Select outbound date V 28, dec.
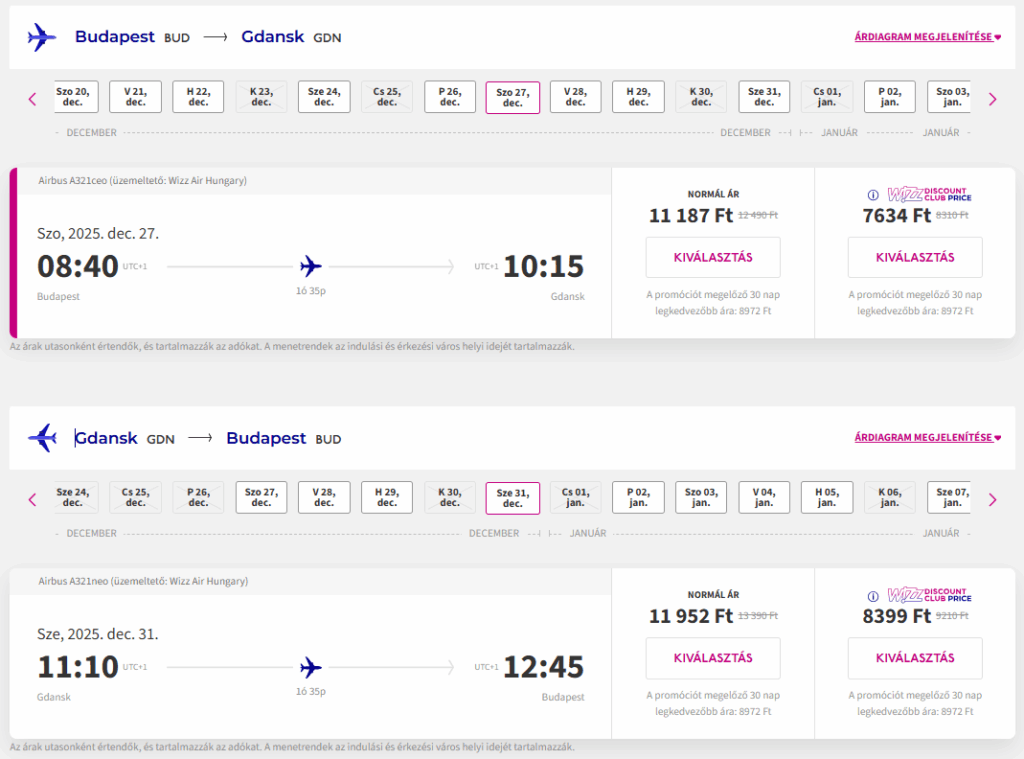The image size is (1024, 759). (575, 97)
